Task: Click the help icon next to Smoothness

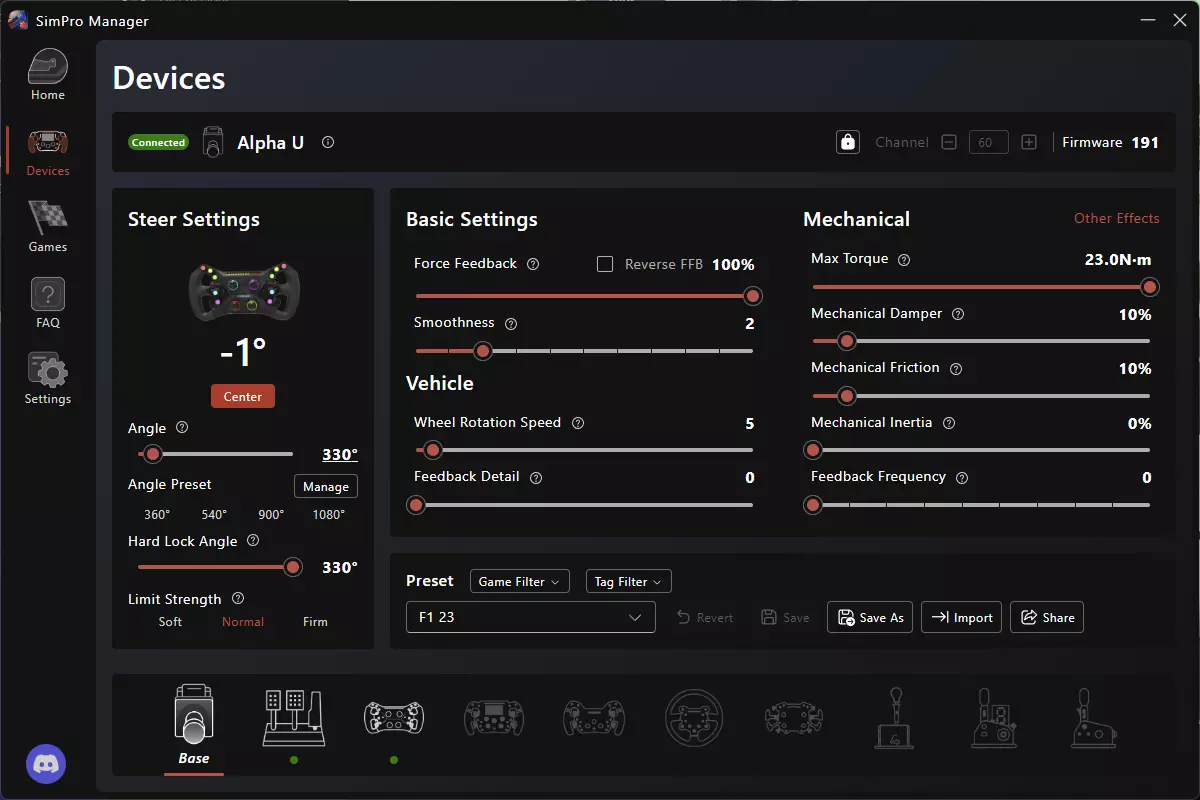Action: (511, 323)
